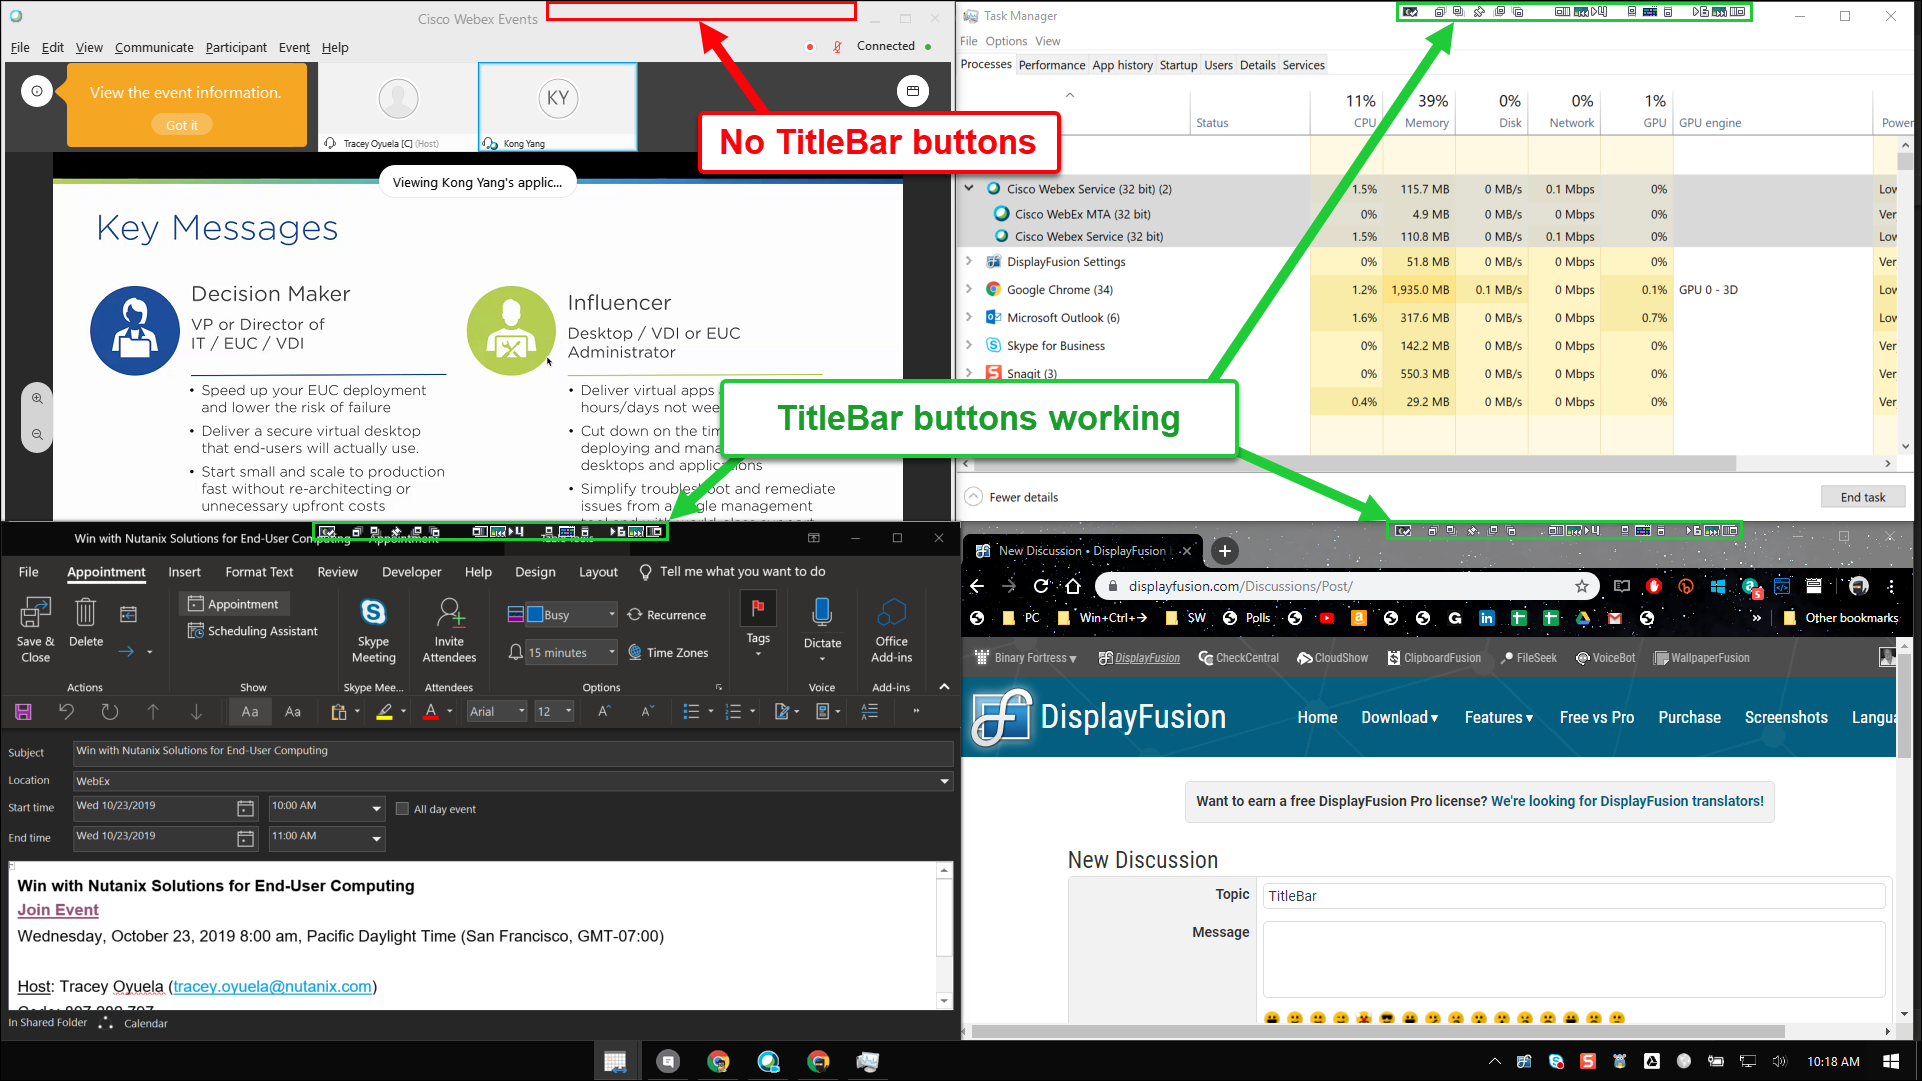The width and height of the screenshot is (1922, 1081).
Task: Open the Format Text ribbon tab
Action: pos(259,572)
